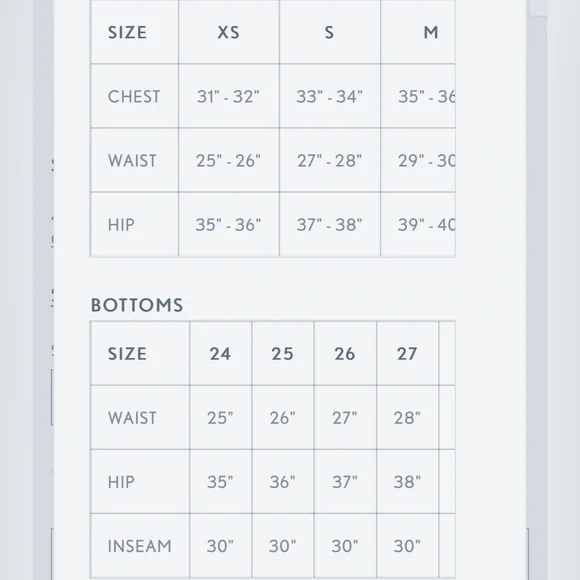This screenshot has height=580, width=580.
Task: Click bottoms size 27 header
Action: pos(407,354)
